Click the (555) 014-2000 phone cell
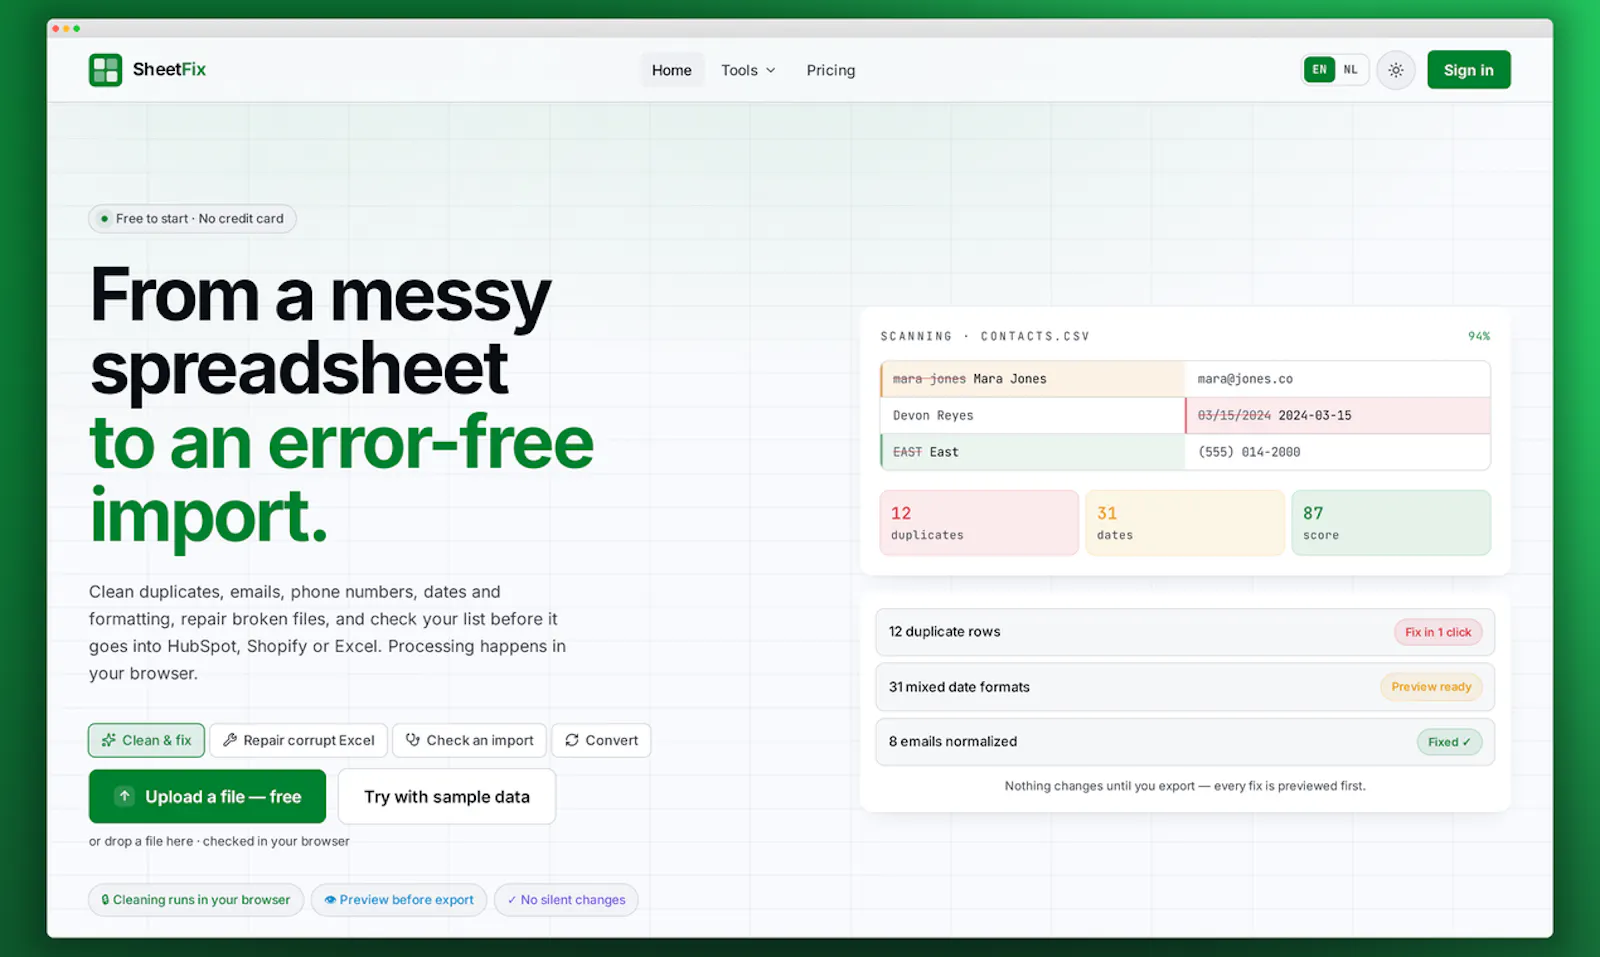The image size is (1600, 957). (1338, 452)
